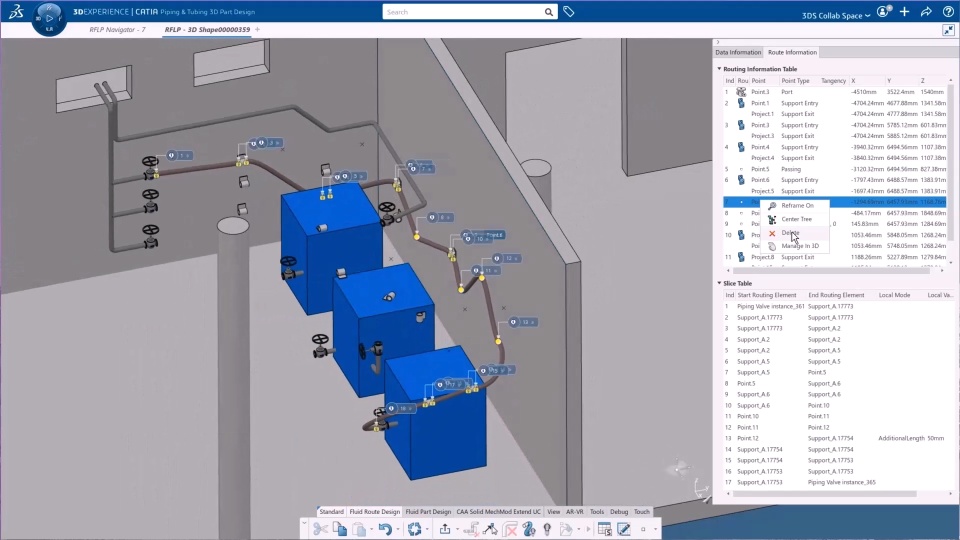This screenshot has height=540, width=960.
Task: Click the plus add icon in top bar
Action: [x=905, y=12]
